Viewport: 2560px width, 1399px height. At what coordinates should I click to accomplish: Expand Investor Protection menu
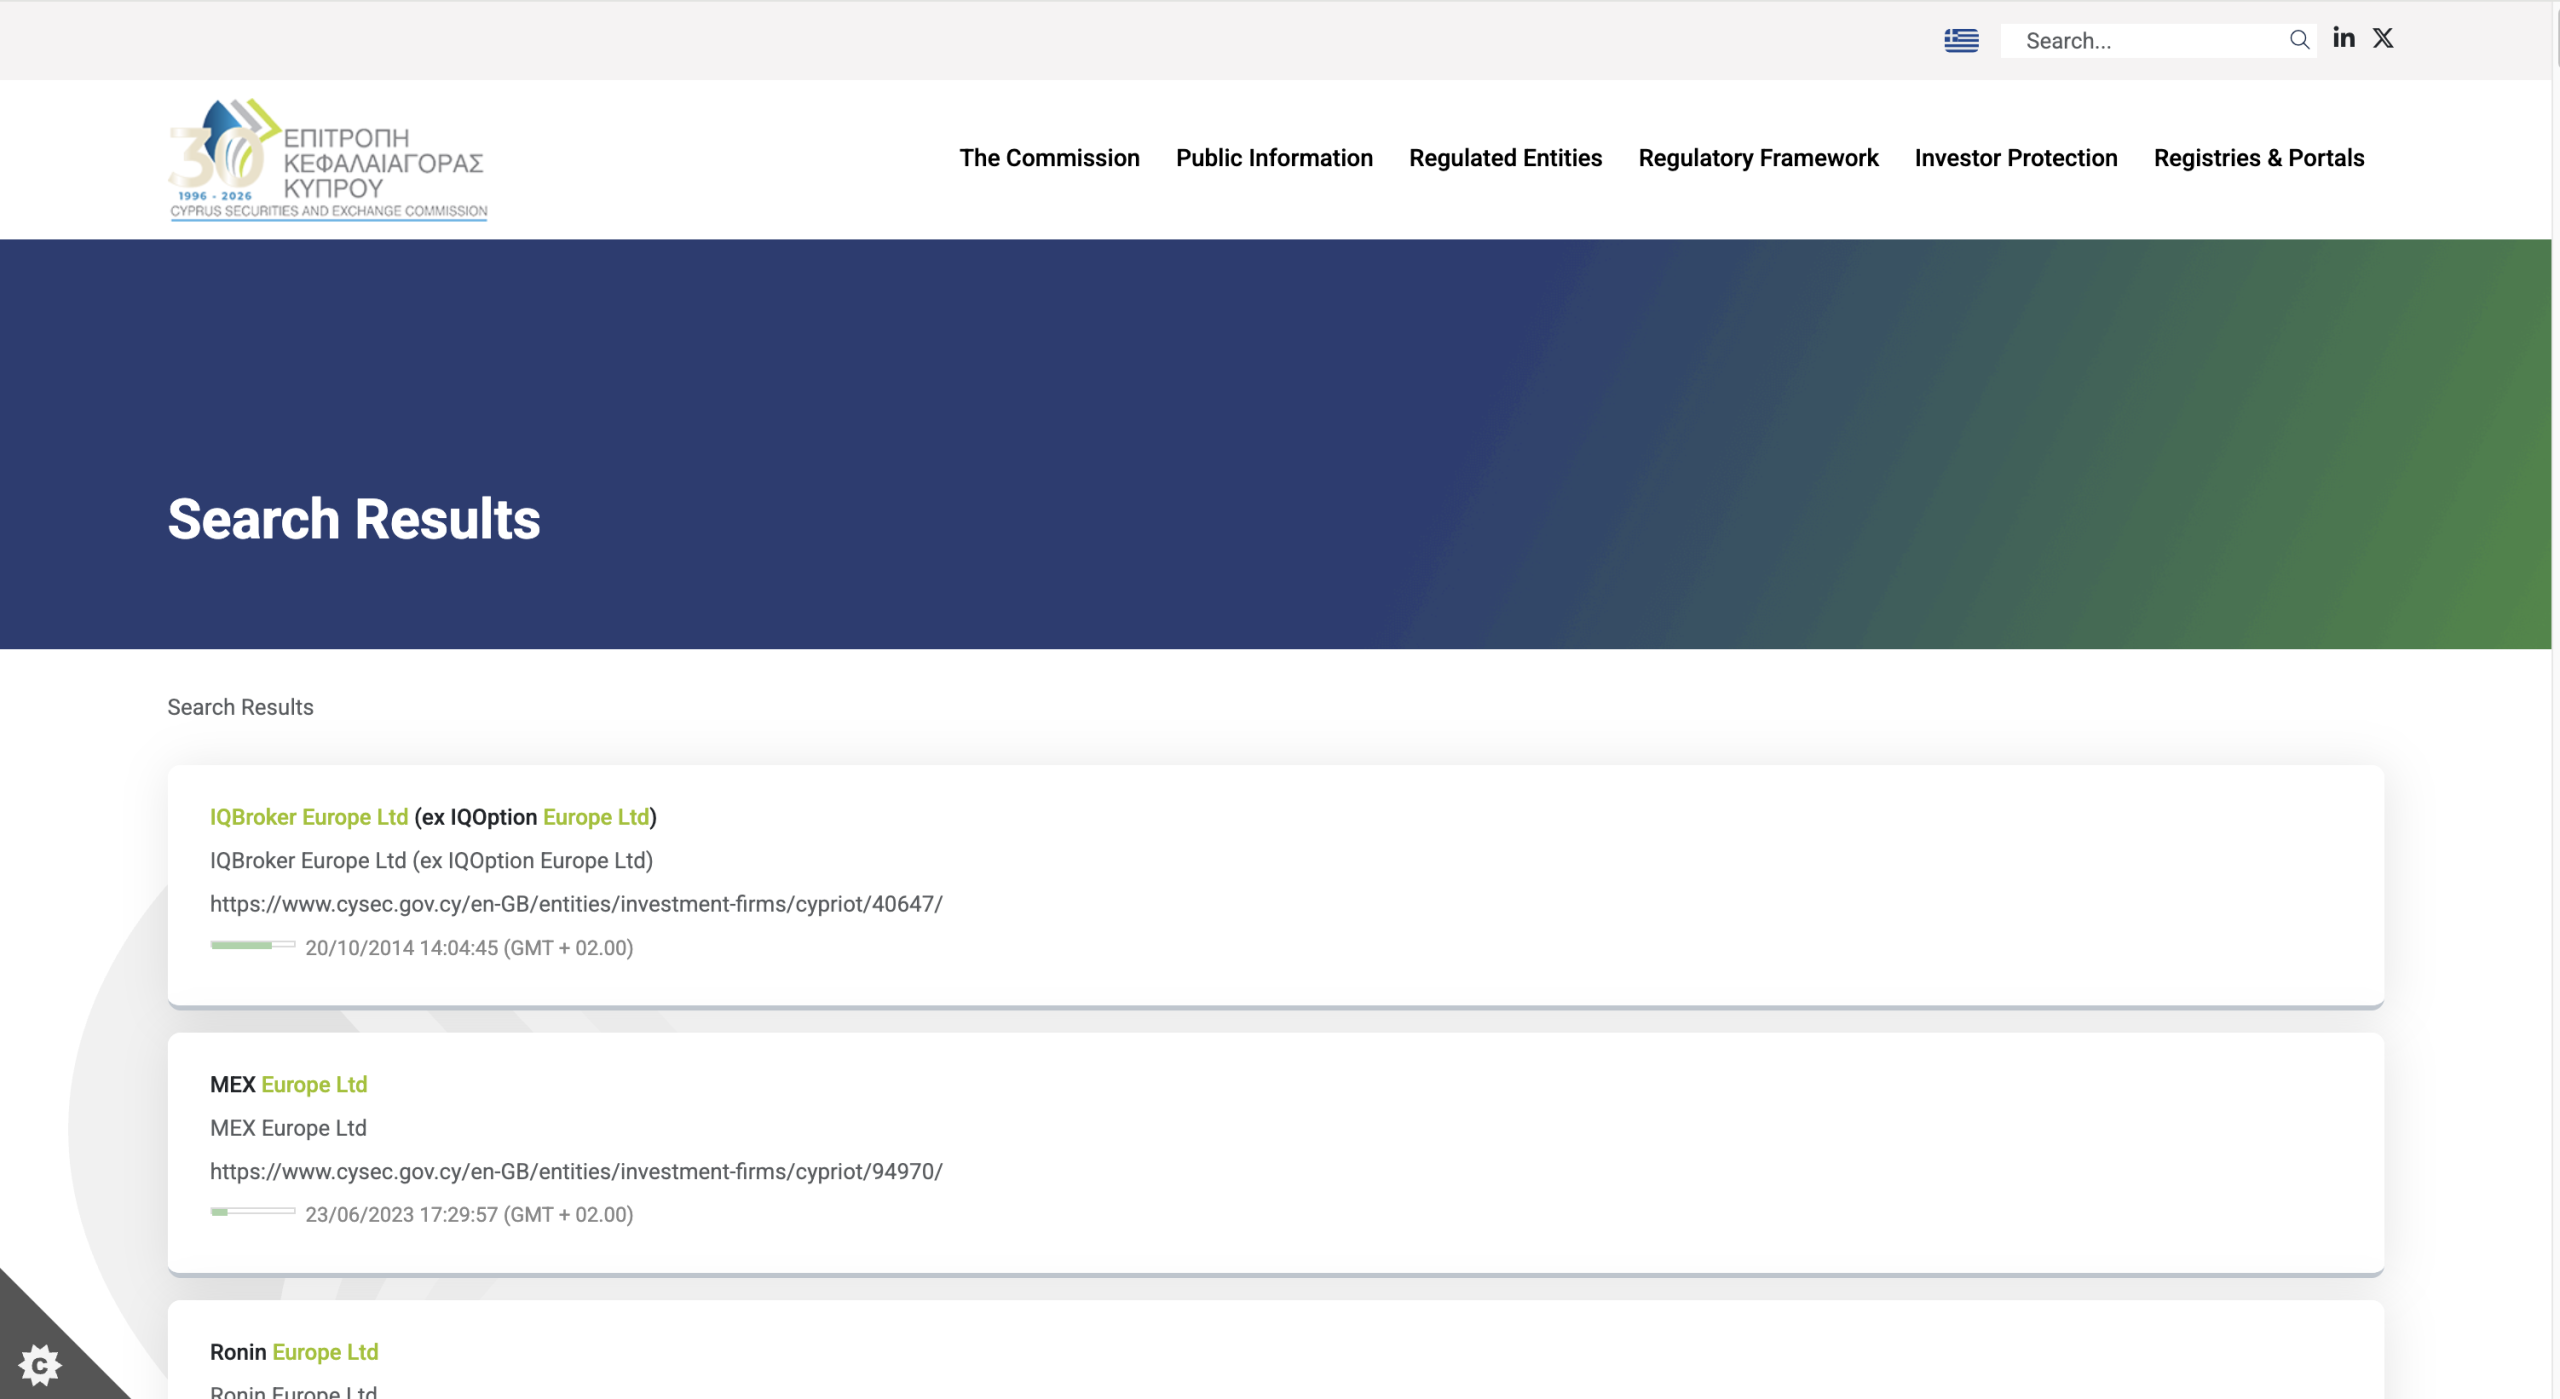click(2016, 158)
